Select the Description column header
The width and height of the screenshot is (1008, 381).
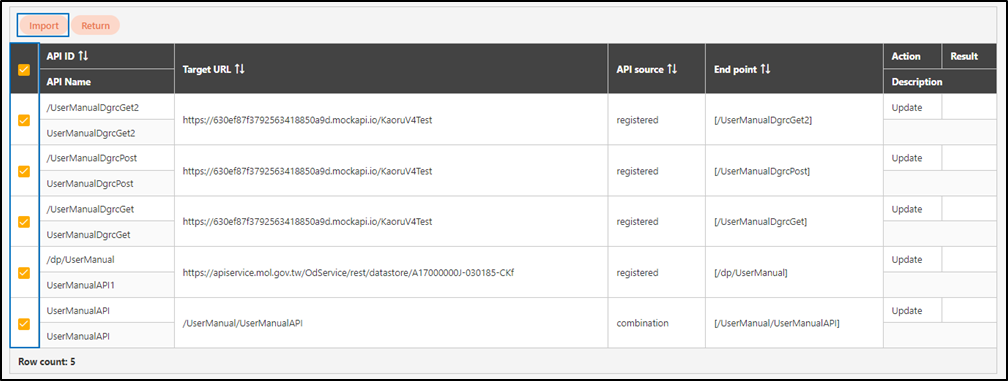coord(940,82)
